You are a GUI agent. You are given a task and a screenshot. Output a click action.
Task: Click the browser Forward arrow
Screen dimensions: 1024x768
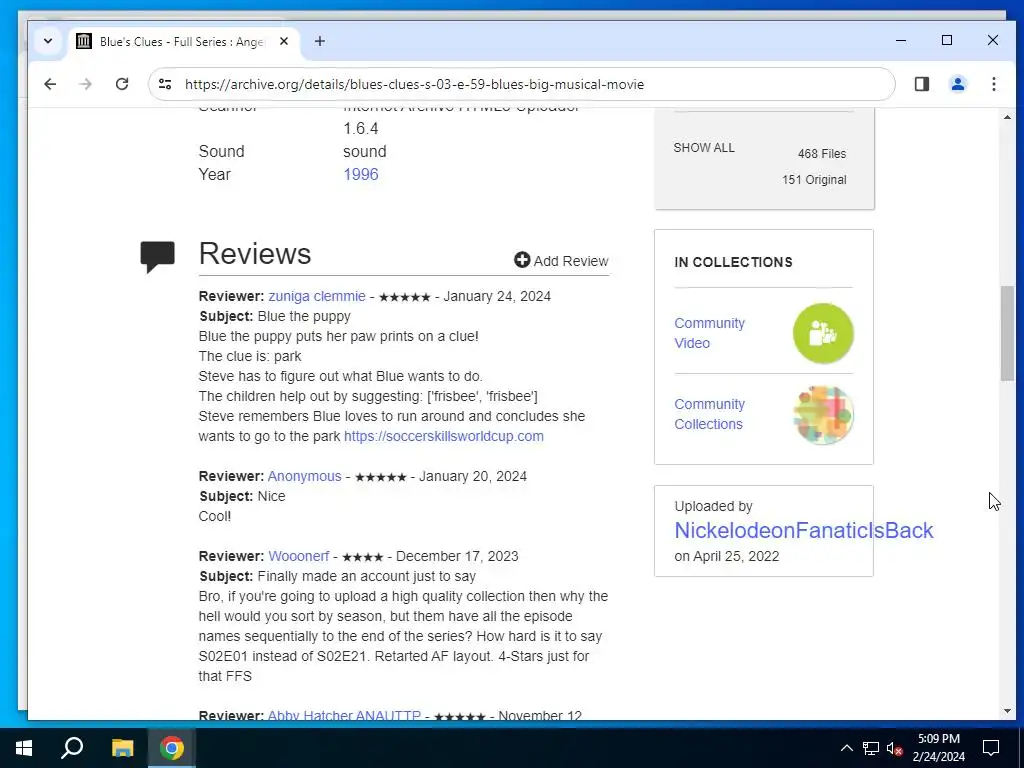coord(86,84)
